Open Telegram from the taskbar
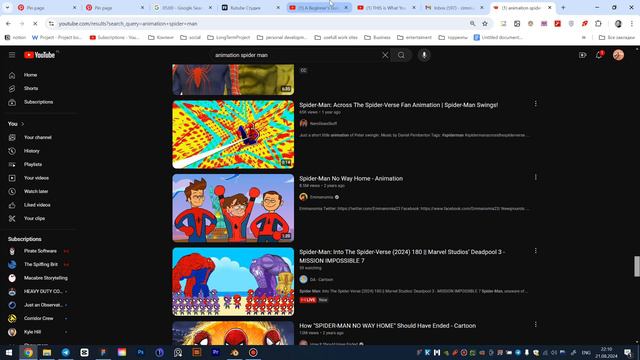This screenshot has height=360, width=640. tap(66, 352)
